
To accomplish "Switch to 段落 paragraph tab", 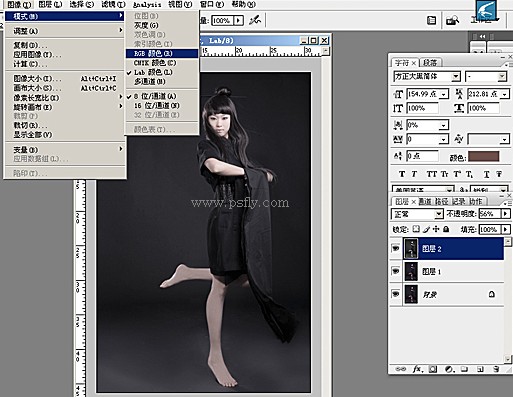I will tap(430, 63).
